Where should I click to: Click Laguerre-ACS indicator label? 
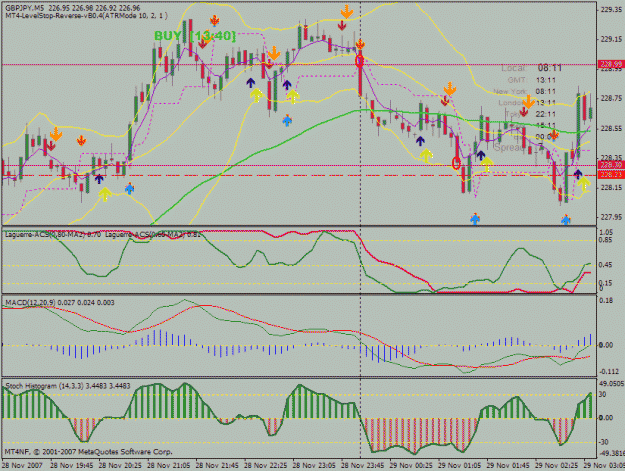point(103,235)
